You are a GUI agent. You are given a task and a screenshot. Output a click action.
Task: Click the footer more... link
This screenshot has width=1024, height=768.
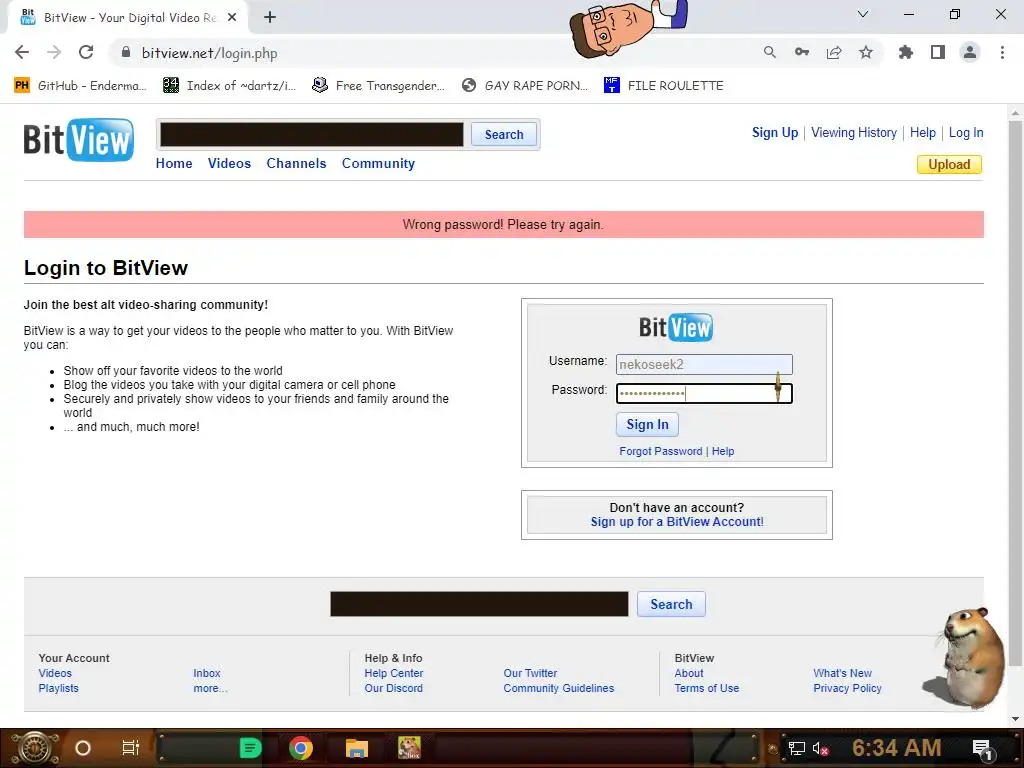pos(210,688)
